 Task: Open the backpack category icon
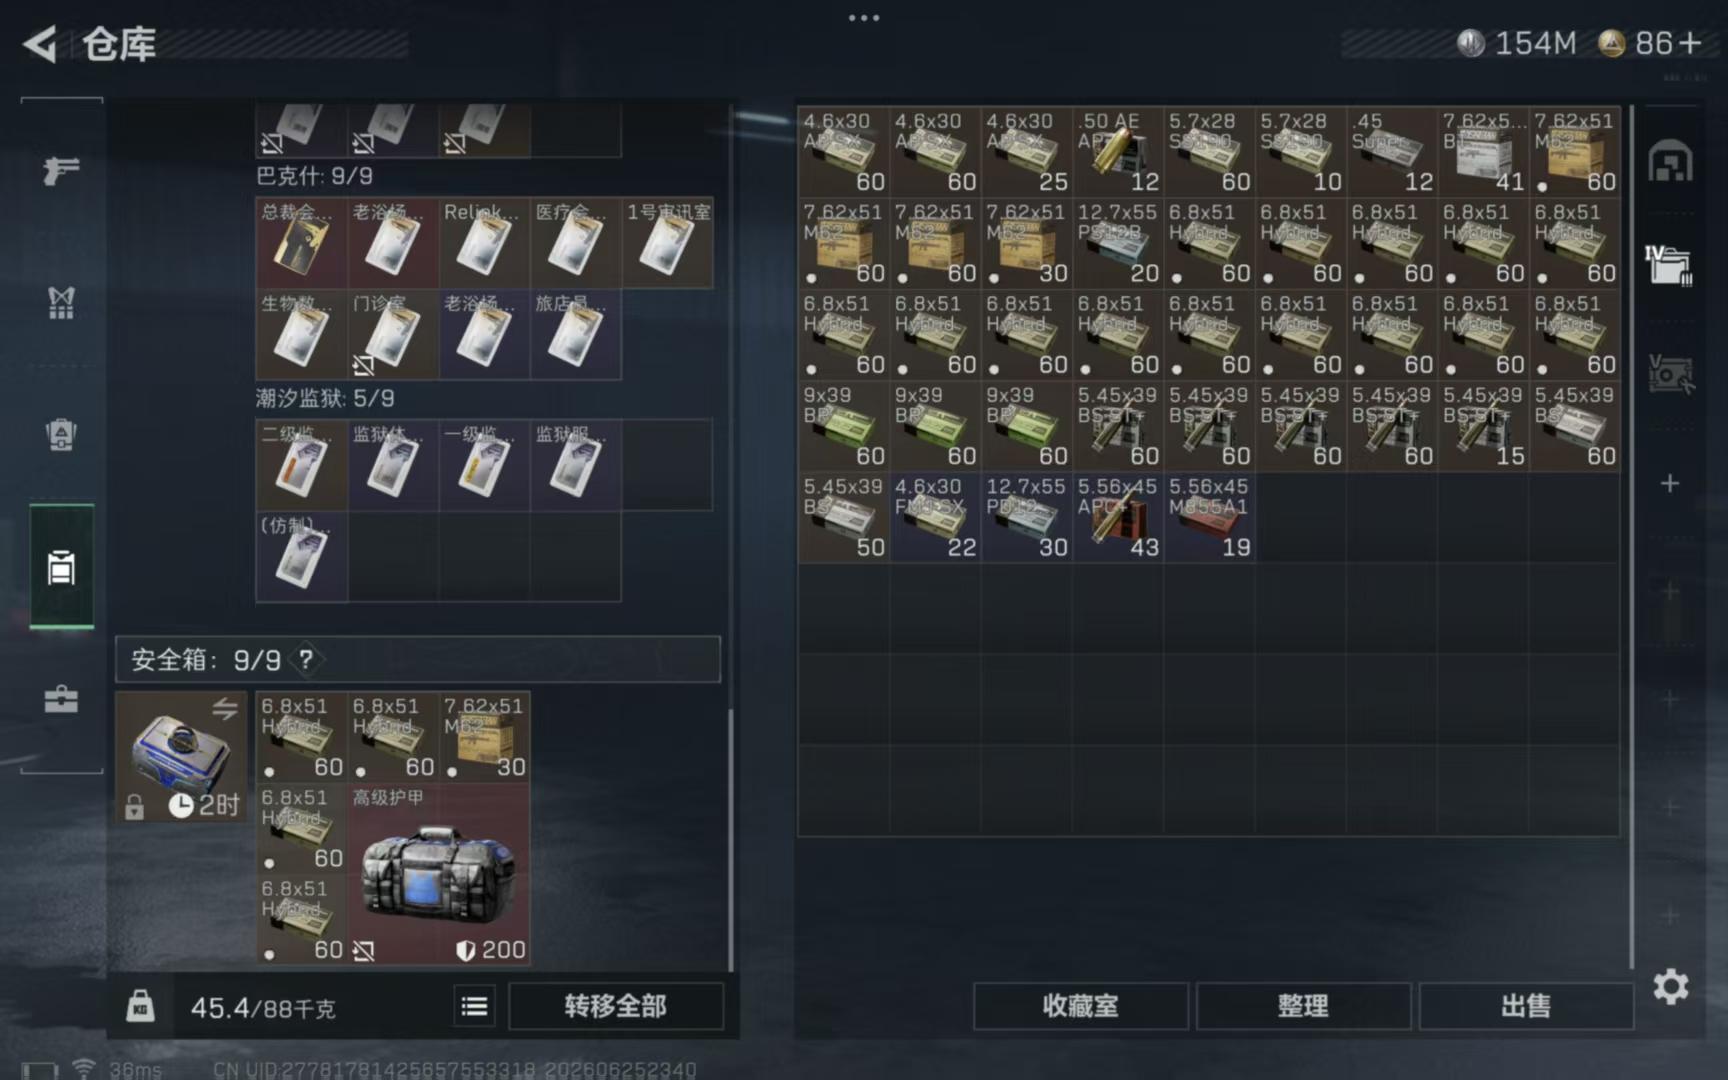pyautogui.click(x=61, y=434)
